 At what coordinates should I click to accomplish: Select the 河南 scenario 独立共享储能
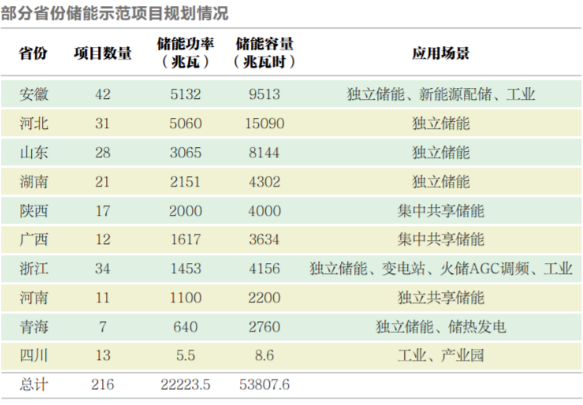(441, 298)
